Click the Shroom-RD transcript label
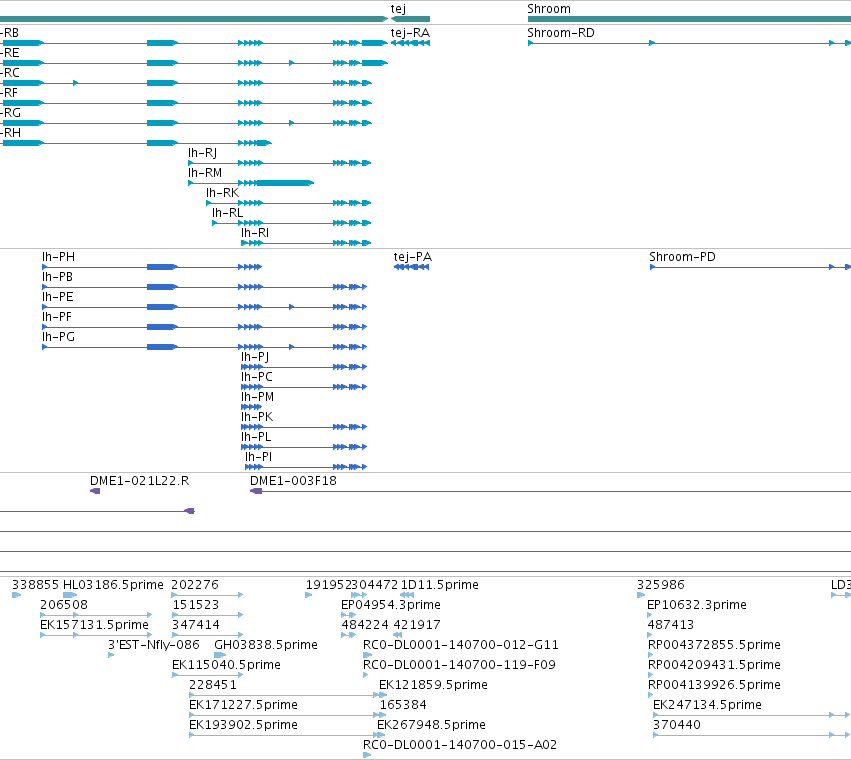 [x=561, y=33]
